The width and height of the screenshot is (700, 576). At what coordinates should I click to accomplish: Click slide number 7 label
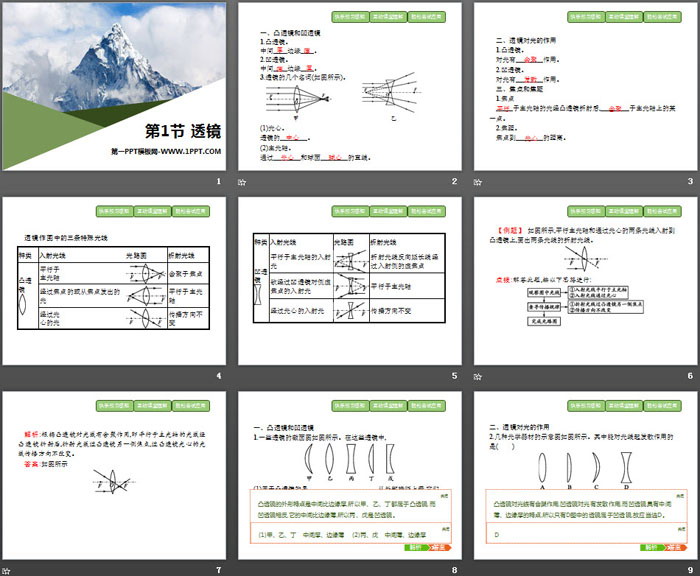pyautogui.click(x=219, y=570)
